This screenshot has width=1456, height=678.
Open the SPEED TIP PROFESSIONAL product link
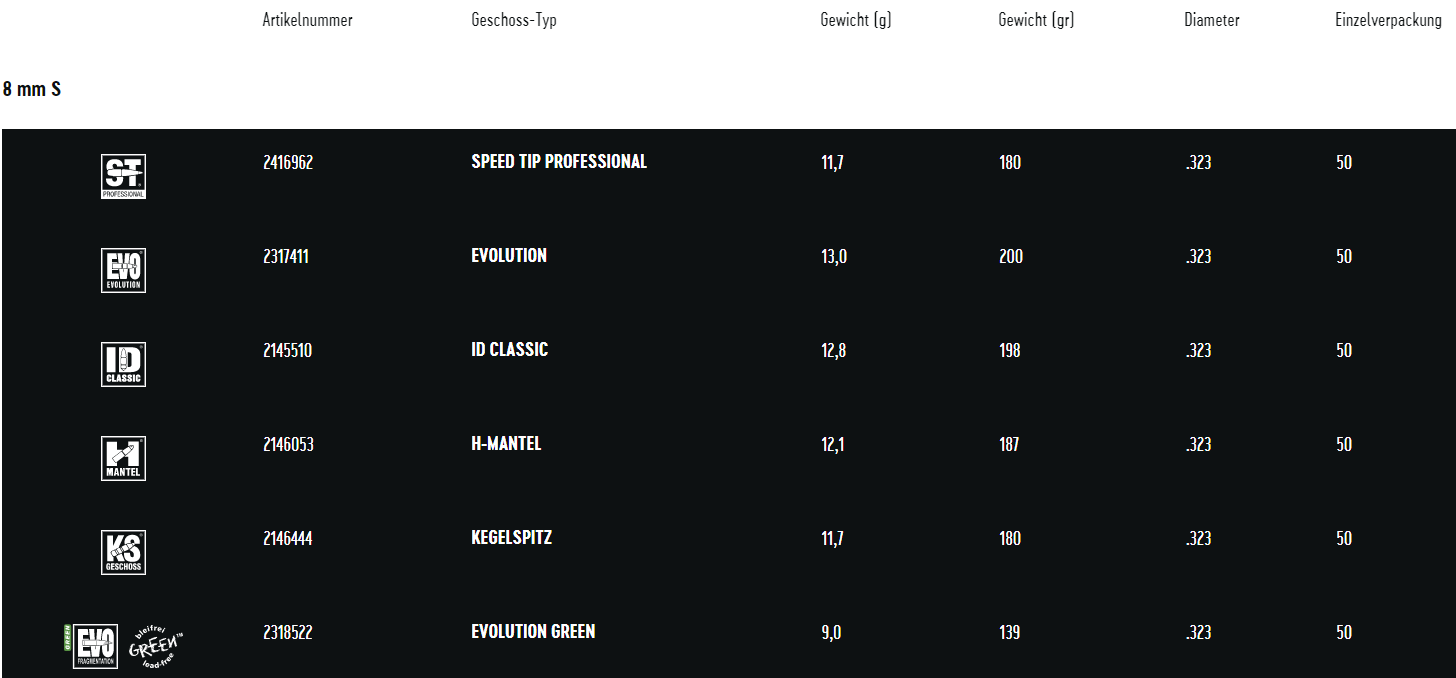[x=558, y=162]
